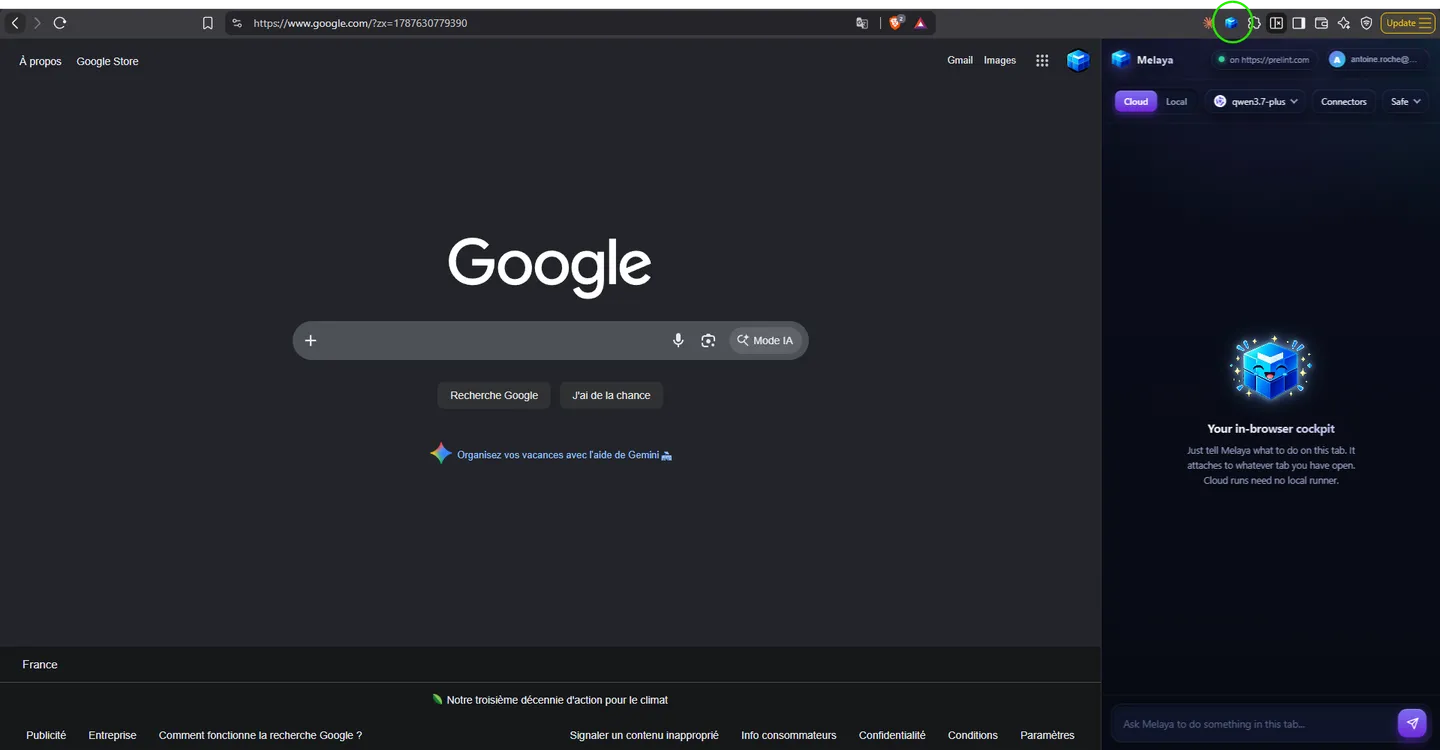Image resolution: width=1440 pixels, height=750 pixels.
Task: Send the message with the purple arrow button
Action: coord(1412,723)
